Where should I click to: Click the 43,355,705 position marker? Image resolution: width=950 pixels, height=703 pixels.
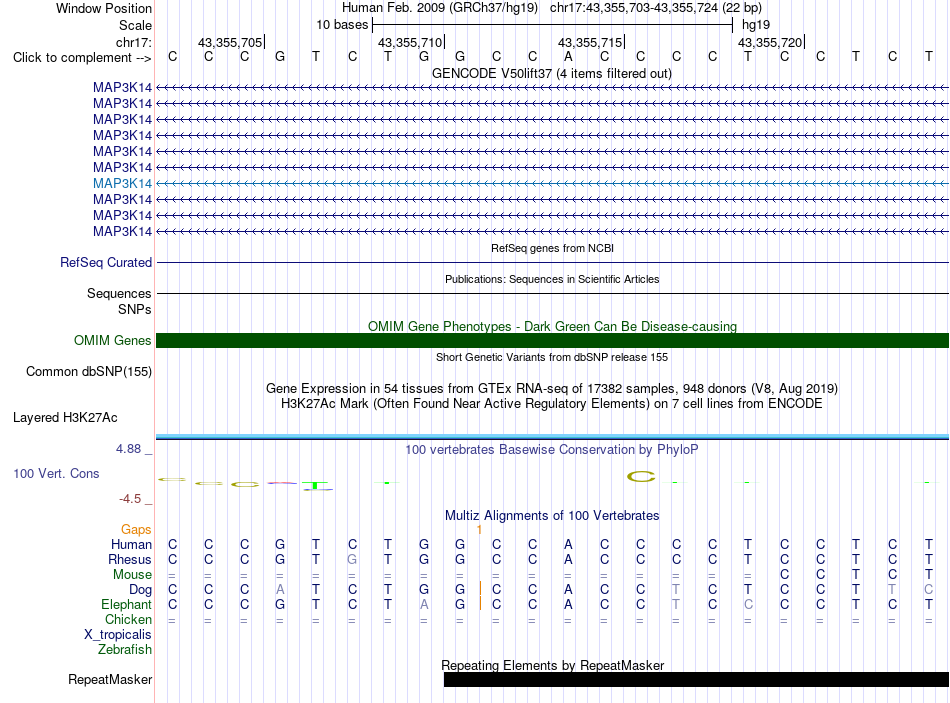[x=230, y=42]
